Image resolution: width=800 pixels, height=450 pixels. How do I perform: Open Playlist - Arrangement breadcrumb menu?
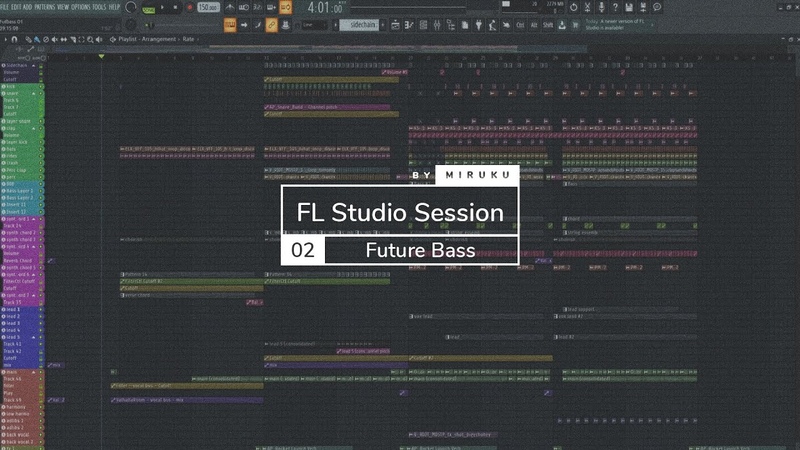click(146, 39)
